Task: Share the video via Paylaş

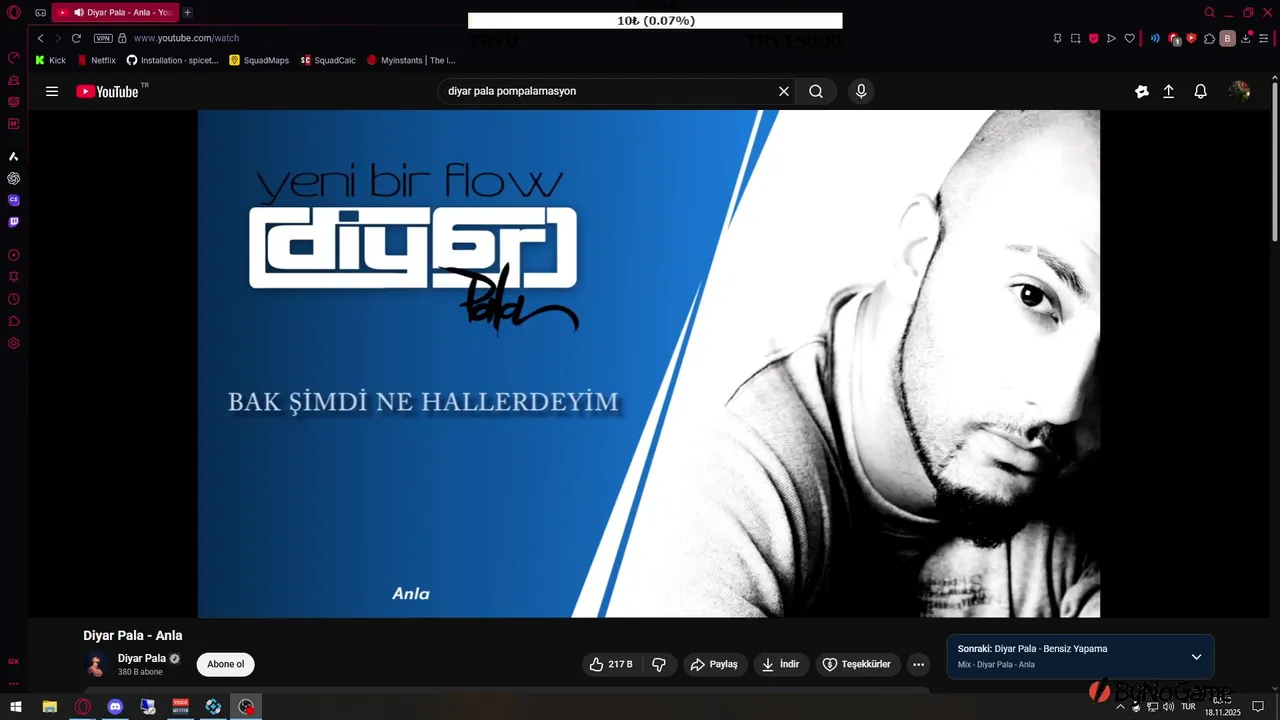Action: 714,664
